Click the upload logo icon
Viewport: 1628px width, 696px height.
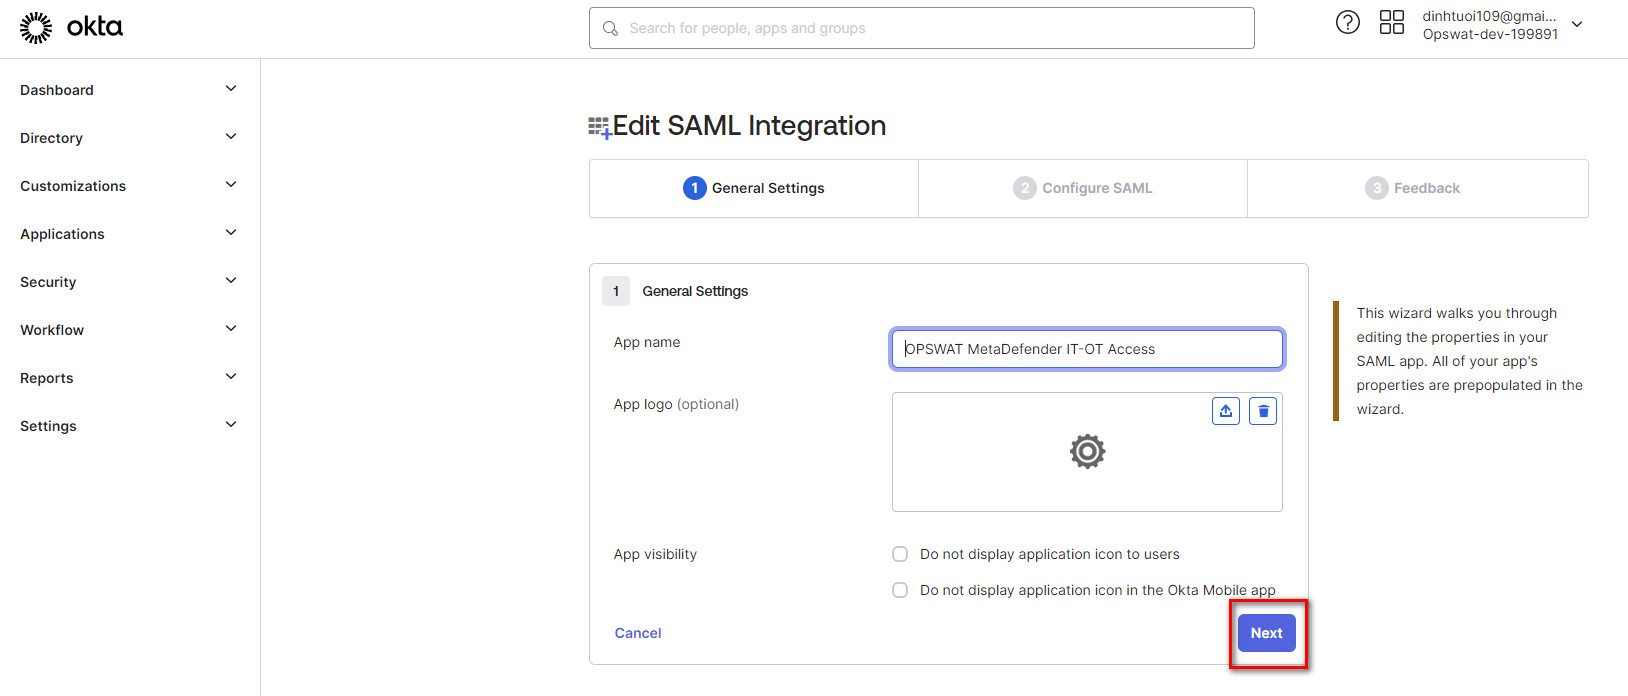coord(1225,411)
